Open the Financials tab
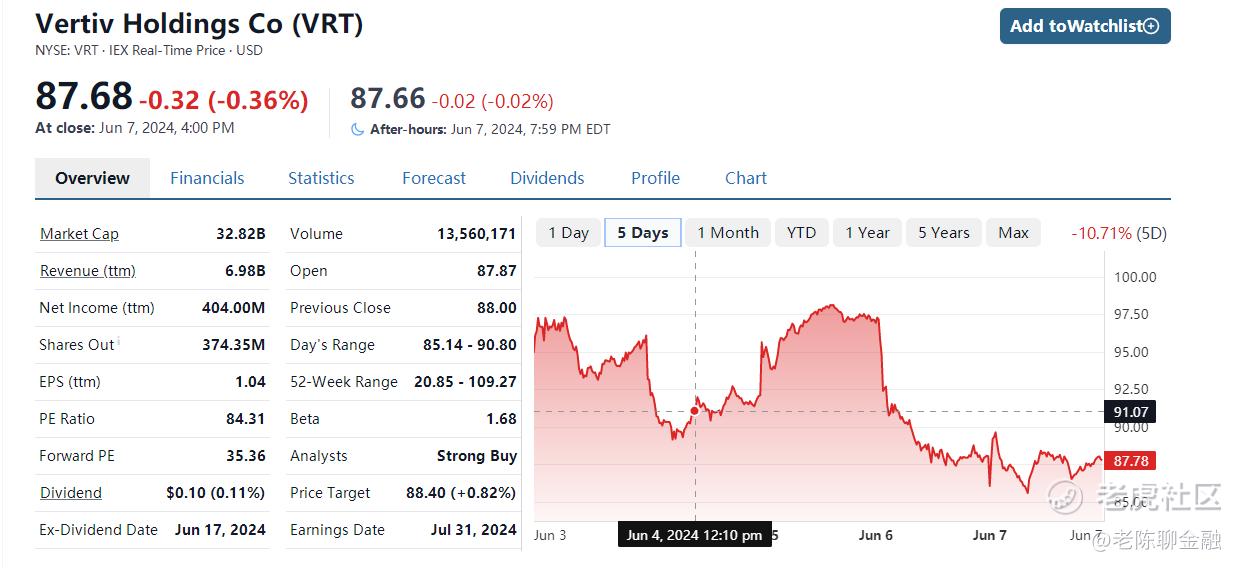The image size is (1245, 568). point(207,178)
